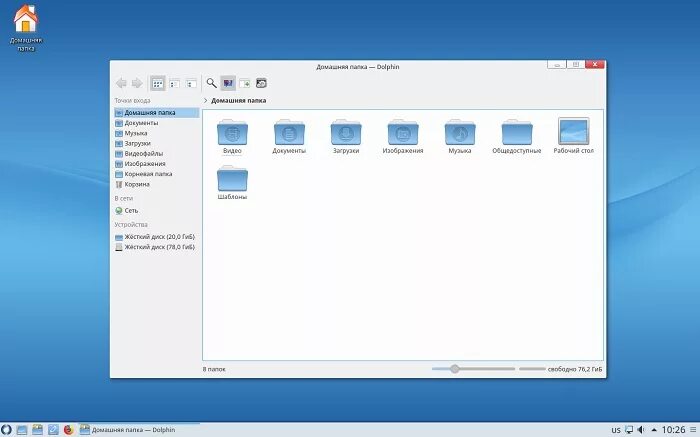
Task: Click the Forward arrow in Dolphin toolbar
Action: (x=137, y=83)
